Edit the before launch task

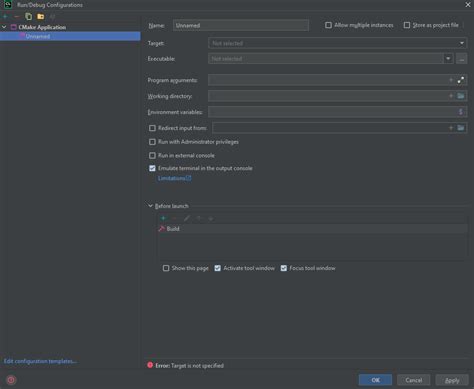pos(187,218)
